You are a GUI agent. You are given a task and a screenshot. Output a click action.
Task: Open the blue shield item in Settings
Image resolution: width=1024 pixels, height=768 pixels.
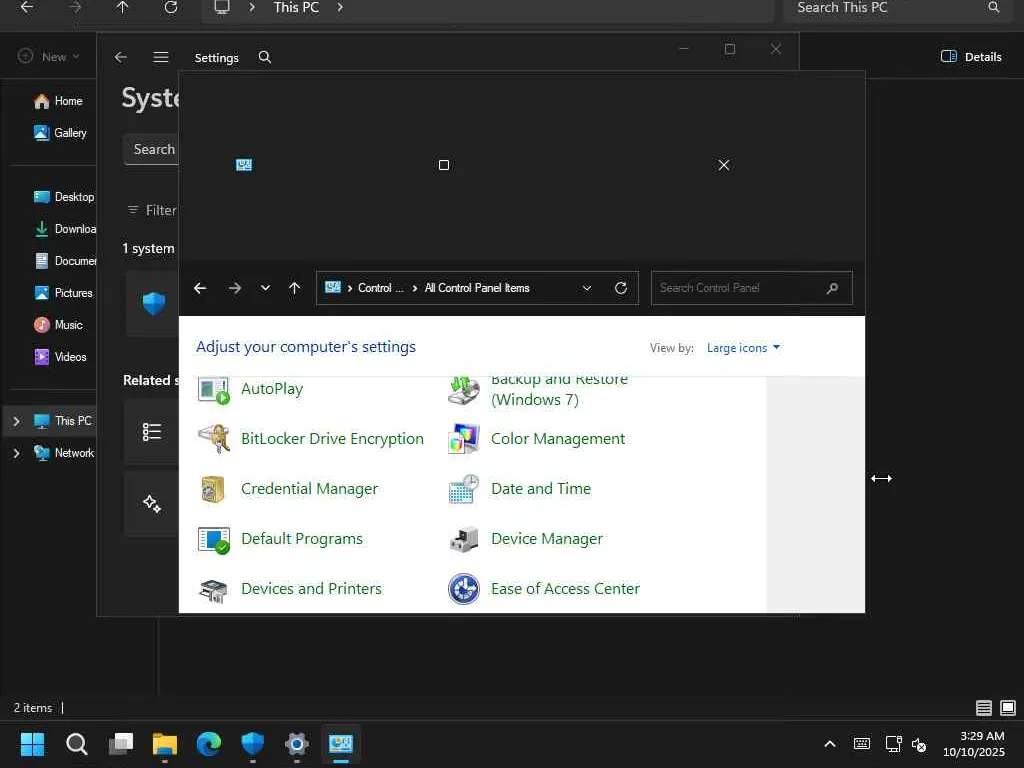[x=154, y=304]
